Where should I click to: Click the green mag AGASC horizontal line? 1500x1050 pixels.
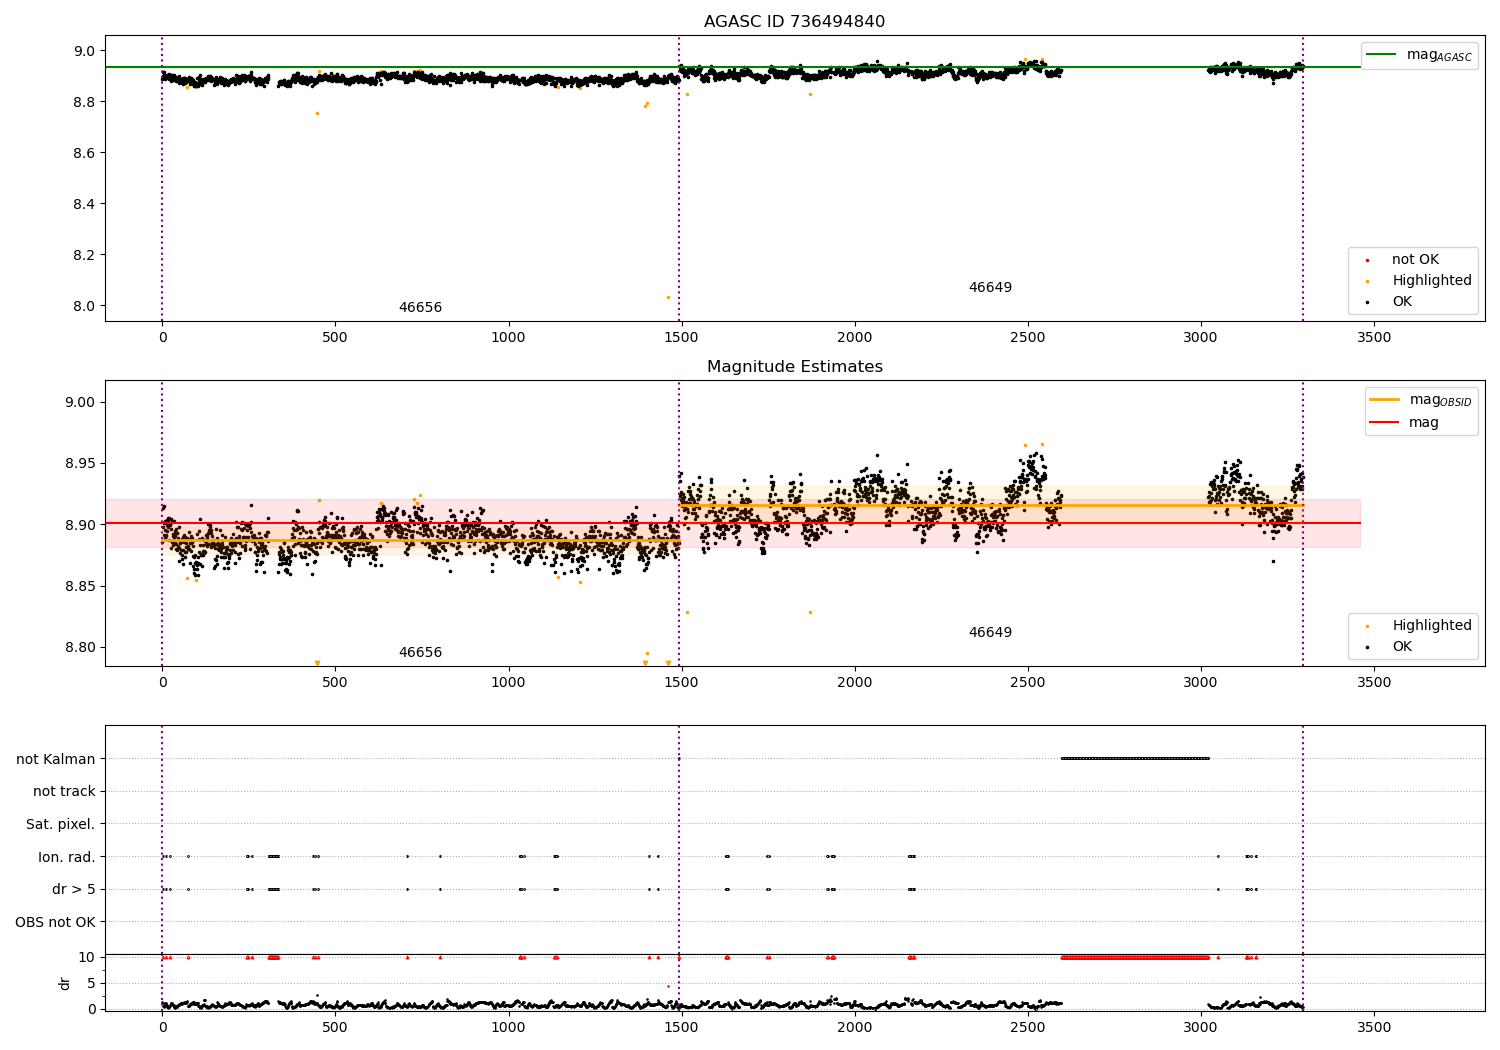click(733, 67)
